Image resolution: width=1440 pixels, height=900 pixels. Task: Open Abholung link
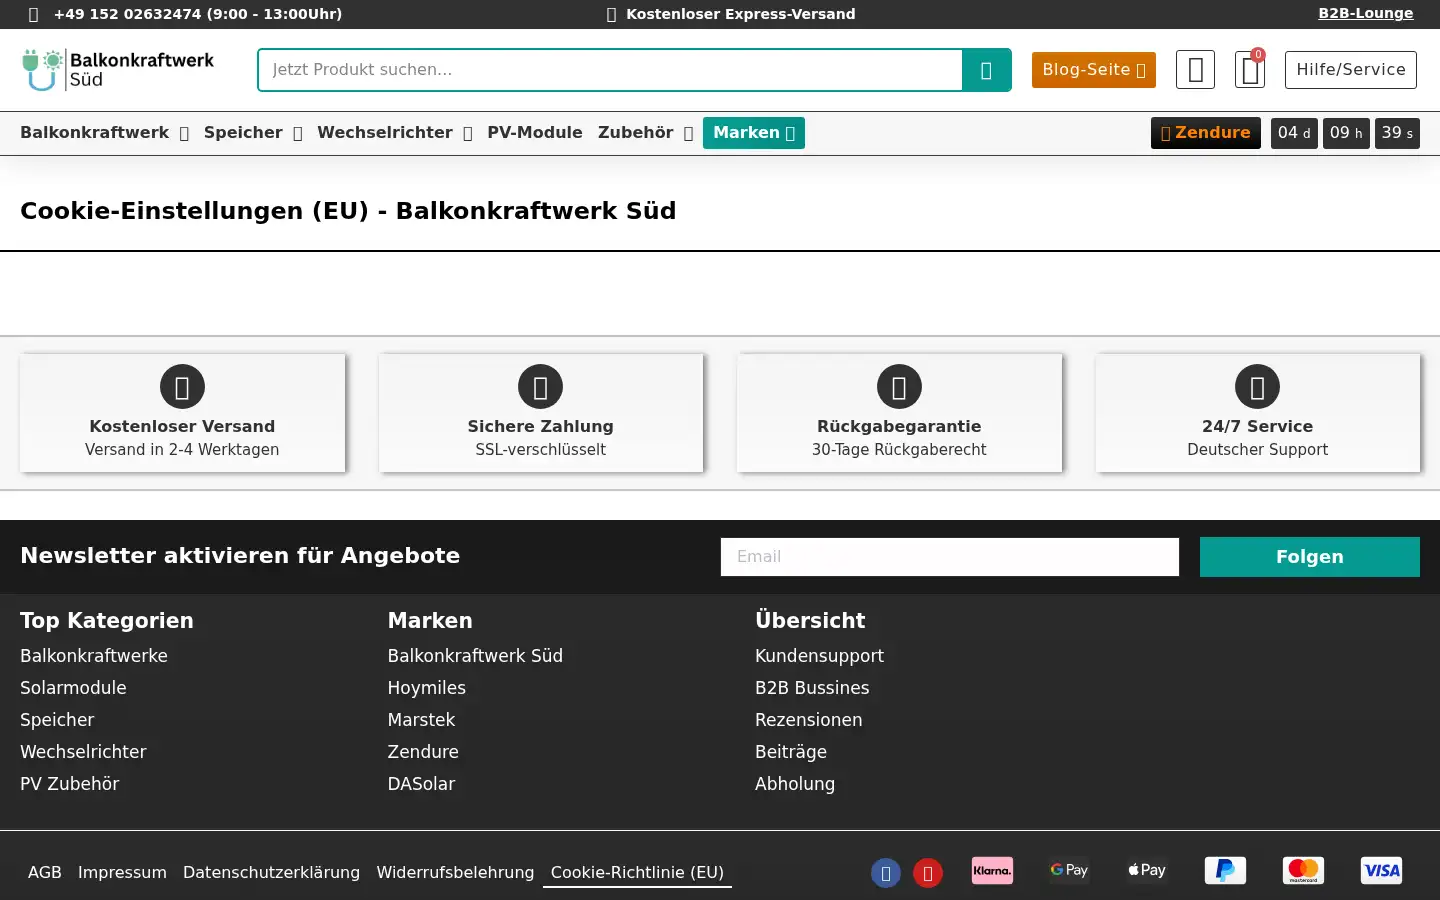coord(795,784)
